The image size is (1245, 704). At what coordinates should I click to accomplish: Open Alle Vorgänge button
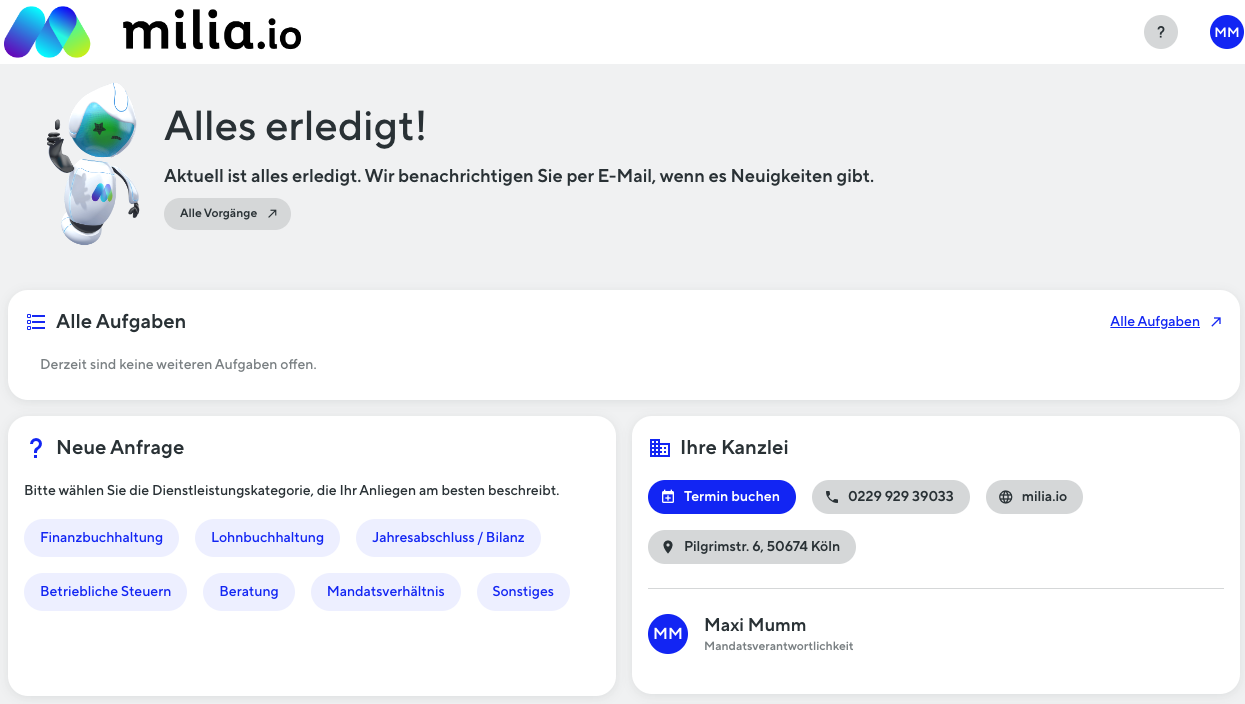point(227,214)
